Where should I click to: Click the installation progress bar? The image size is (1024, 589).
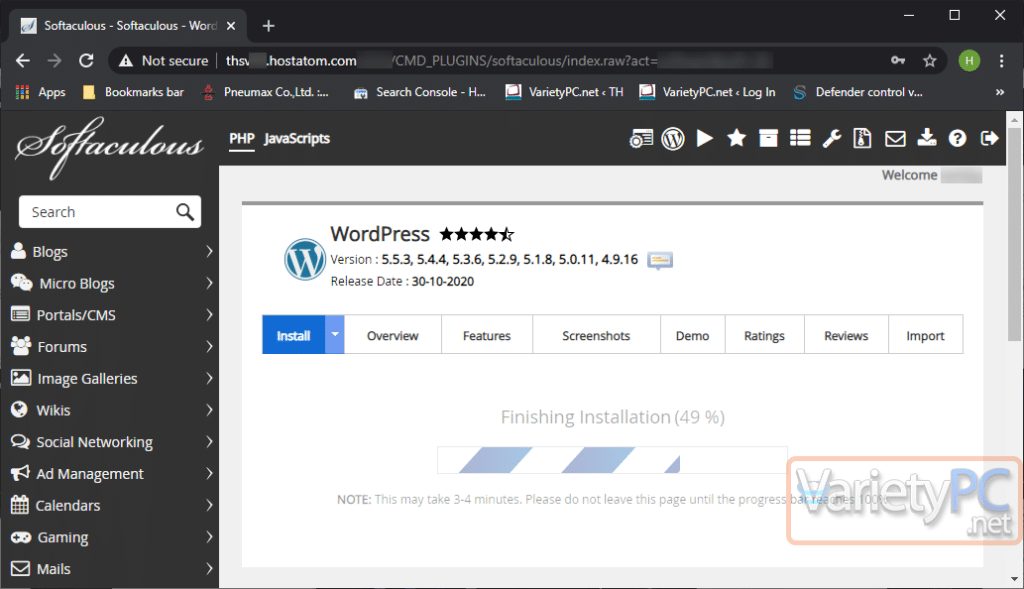612,460
